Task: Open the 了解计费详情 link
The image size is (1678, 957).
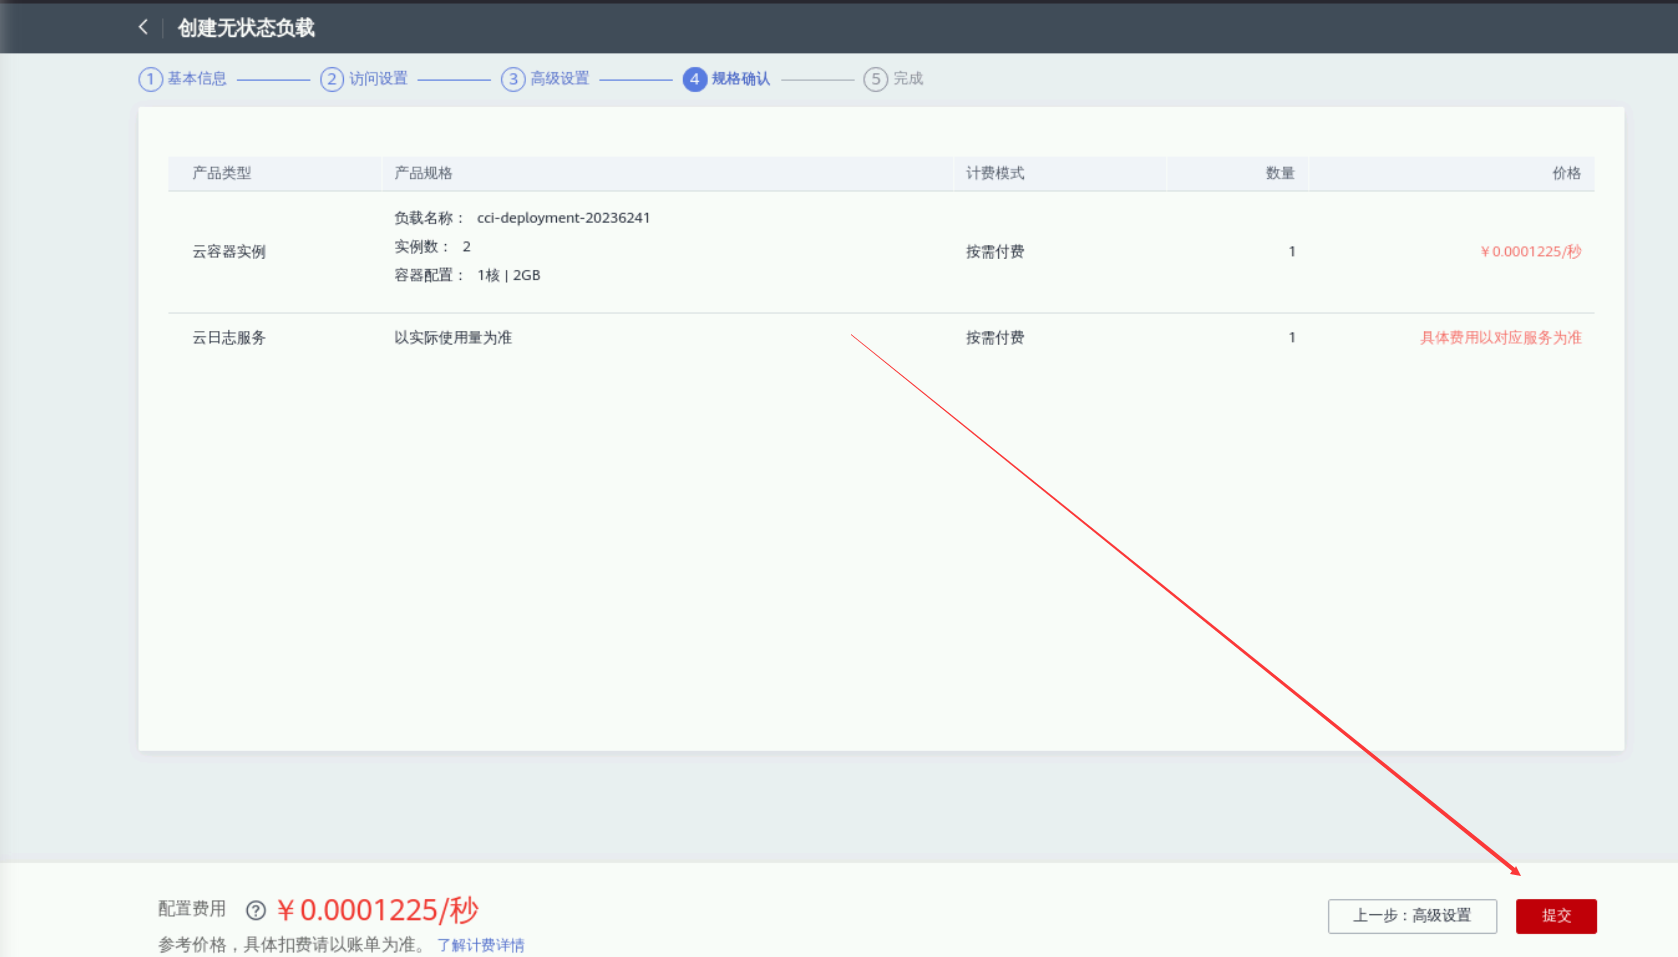Action: (481, 945)
